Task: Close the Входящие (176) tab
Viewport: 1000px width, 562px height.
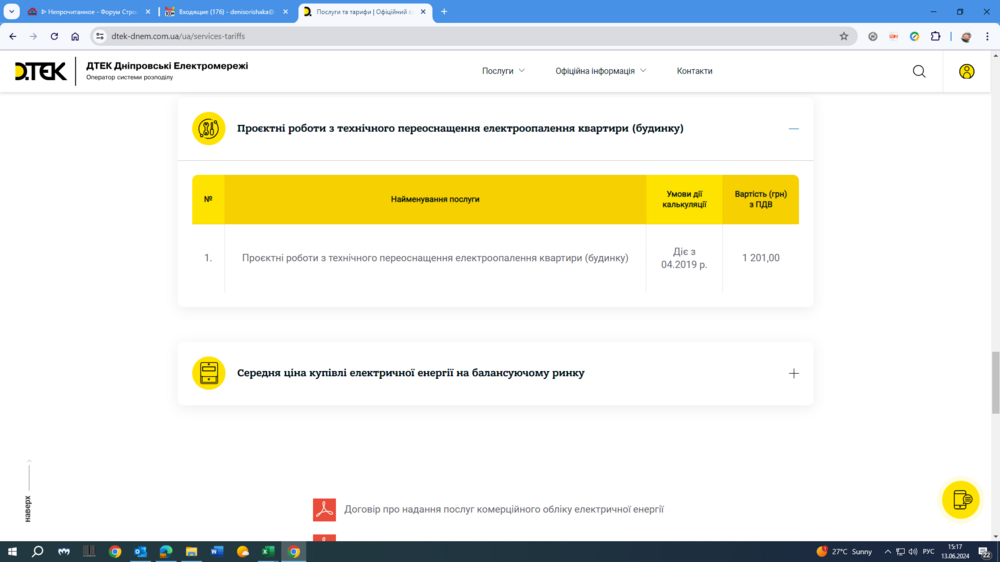Action: pos(285,11)
